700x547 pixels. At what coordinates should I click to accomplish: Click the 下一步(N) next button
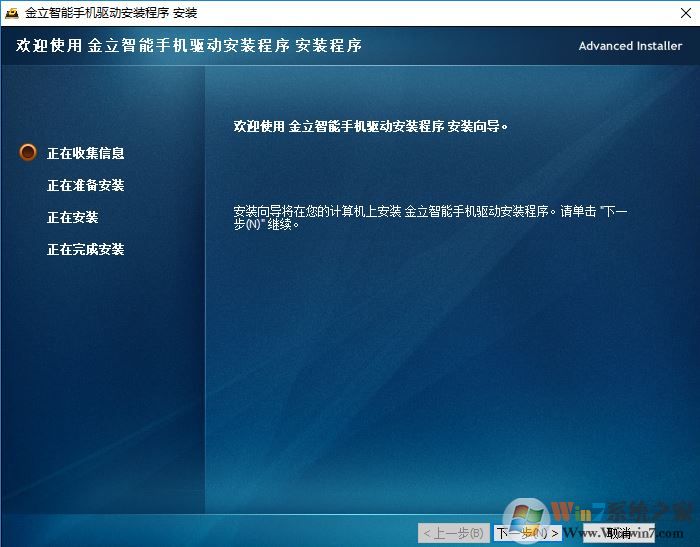click(528, 533)
